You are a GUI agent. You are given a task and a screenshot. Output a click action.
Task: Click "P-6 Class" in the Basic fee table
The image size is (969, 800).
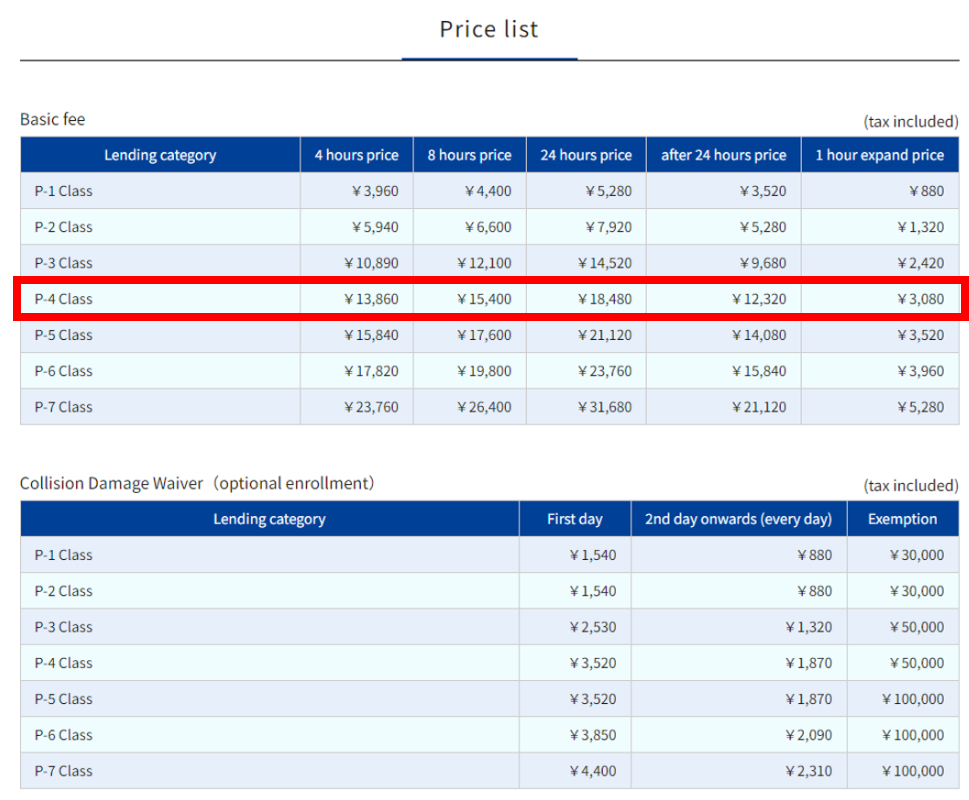[x=64, y=371]
